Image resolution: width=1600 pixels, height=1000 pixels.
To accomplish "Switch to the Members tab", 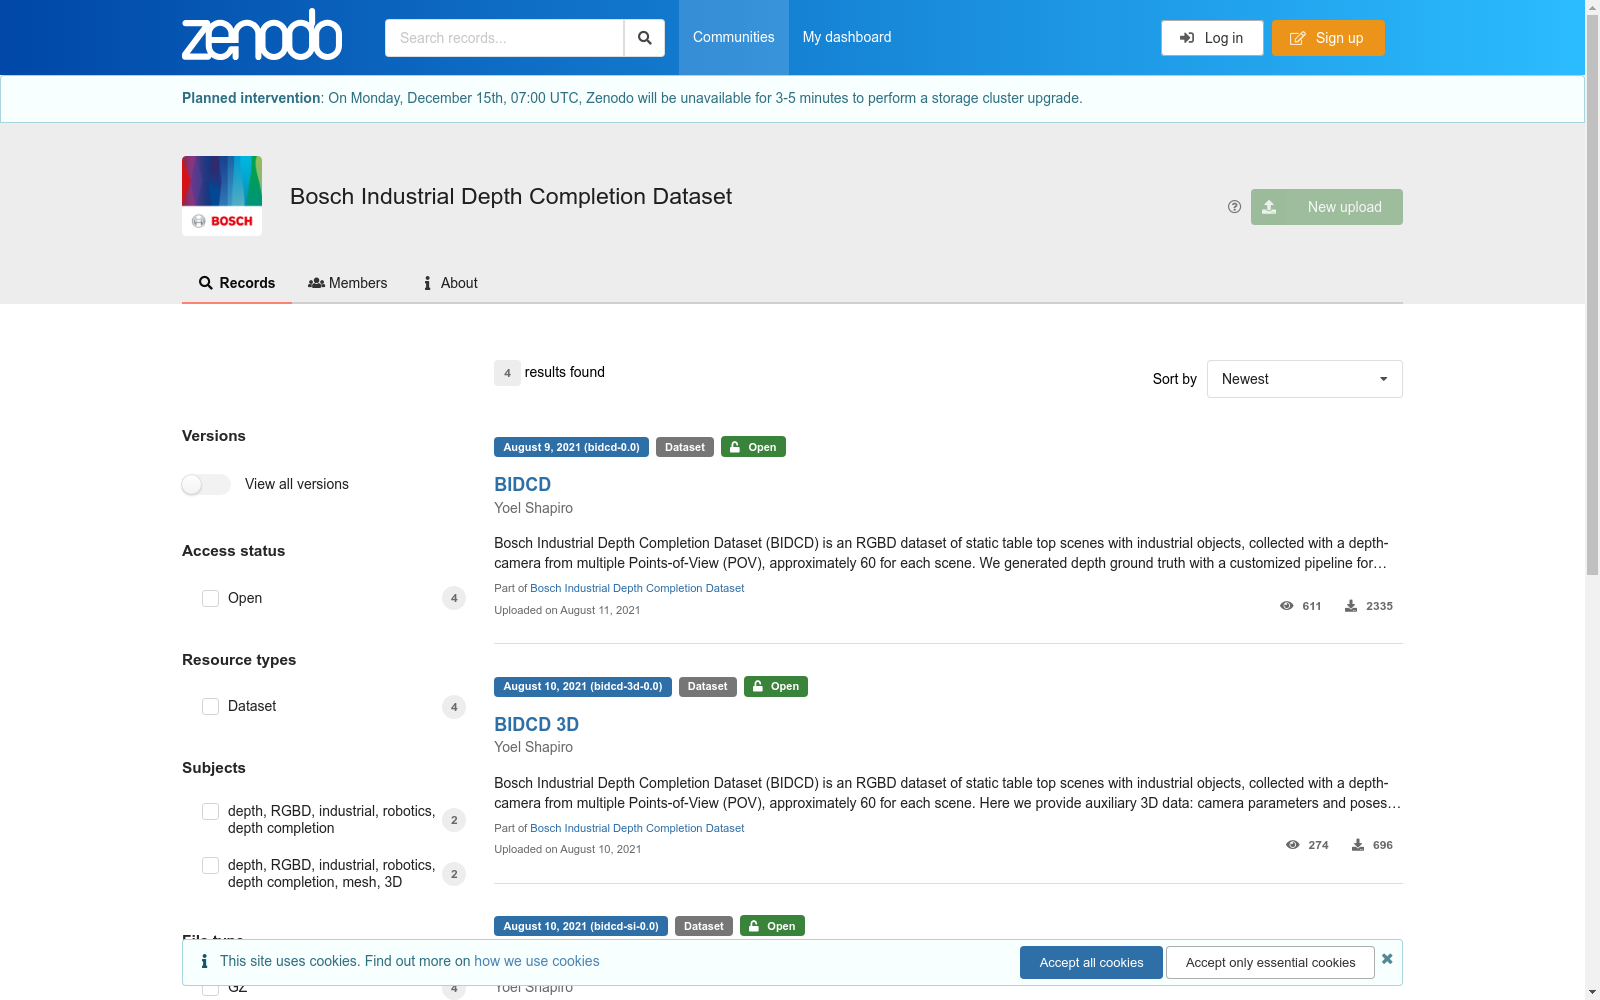I will [x=348, y=283].
